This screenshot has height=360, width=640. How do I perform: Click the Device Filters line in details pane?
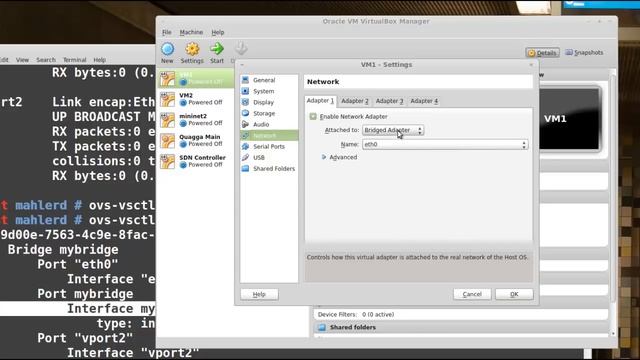pyautogui.click(x=356, y=315)
